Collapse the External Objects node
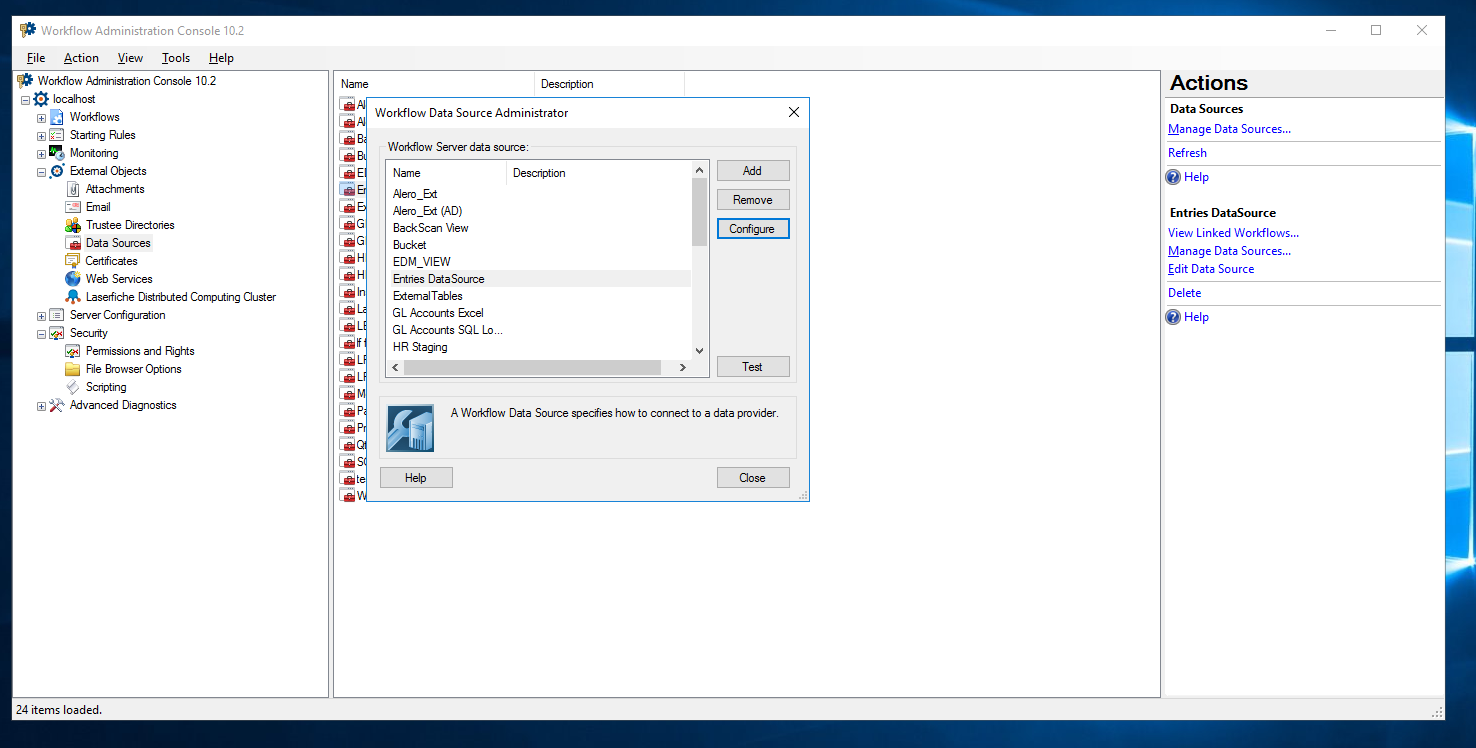 click(41, 172)
